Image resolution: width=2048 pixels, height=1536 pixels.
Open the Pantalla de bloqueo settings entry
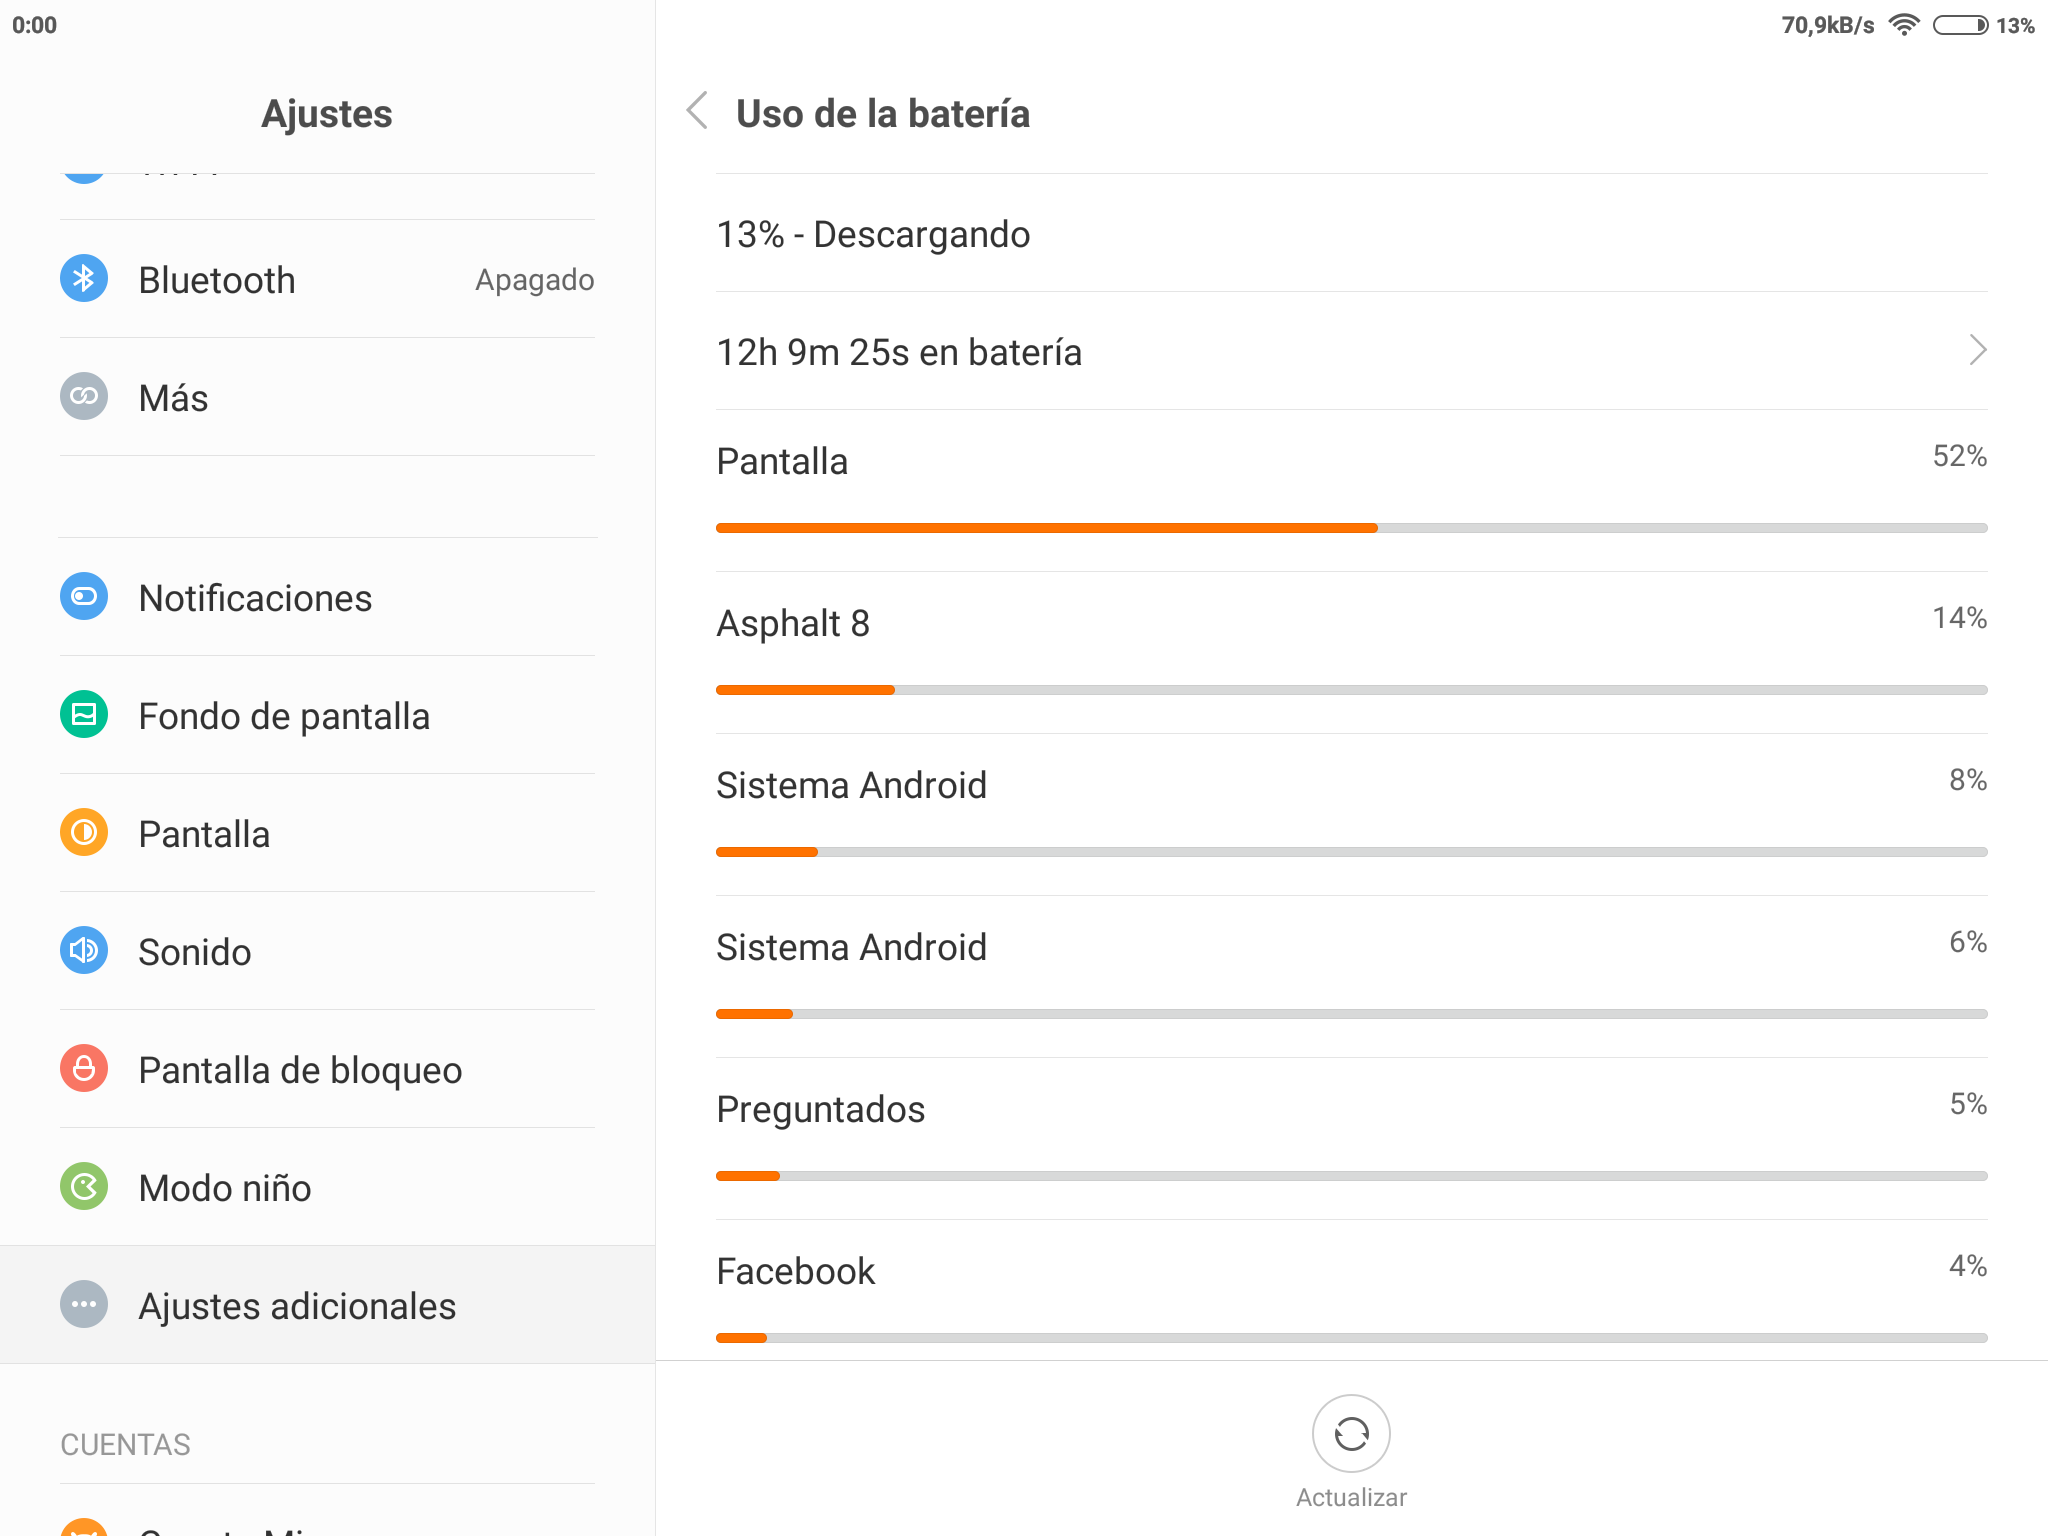(328, 1069)
